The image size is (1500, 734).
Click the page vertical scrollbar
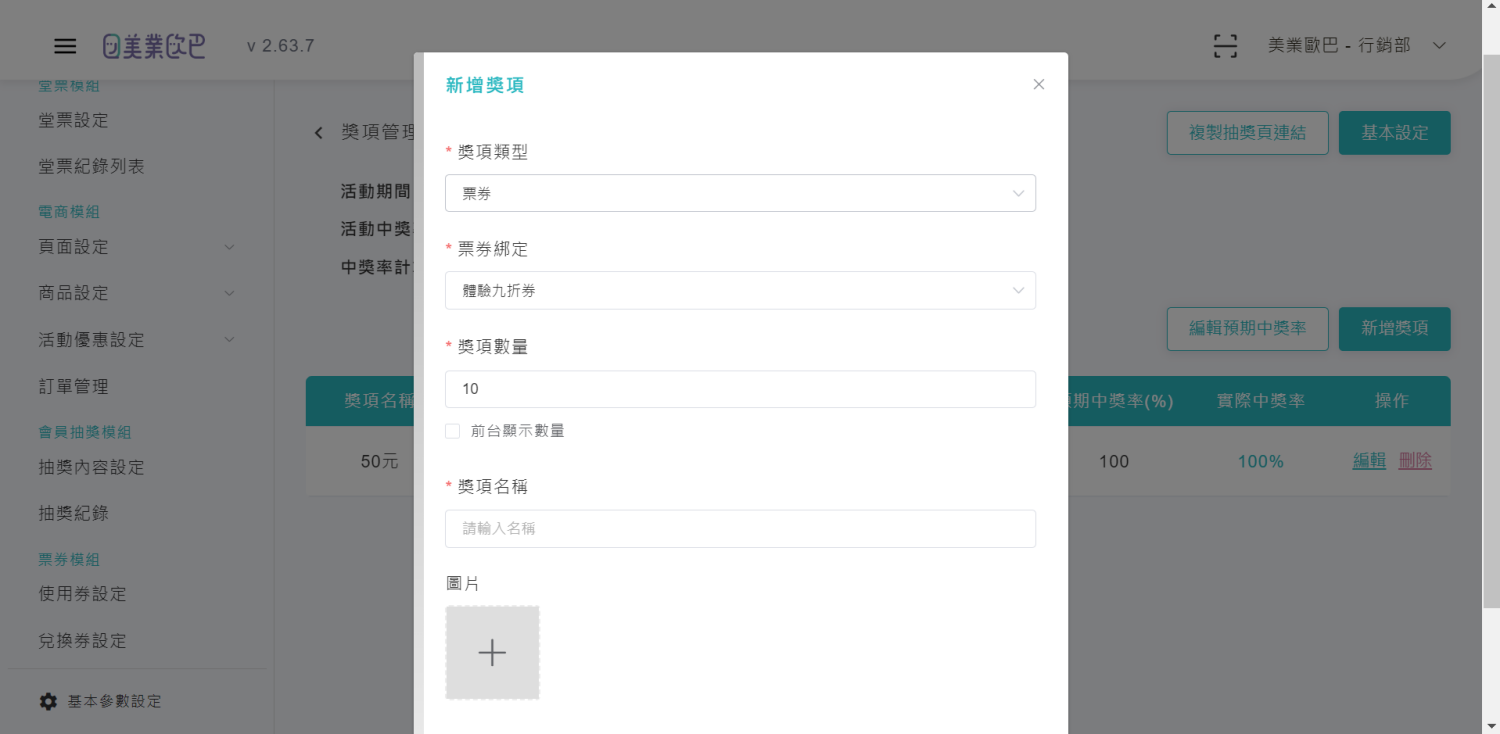[x=1491, y=330]
